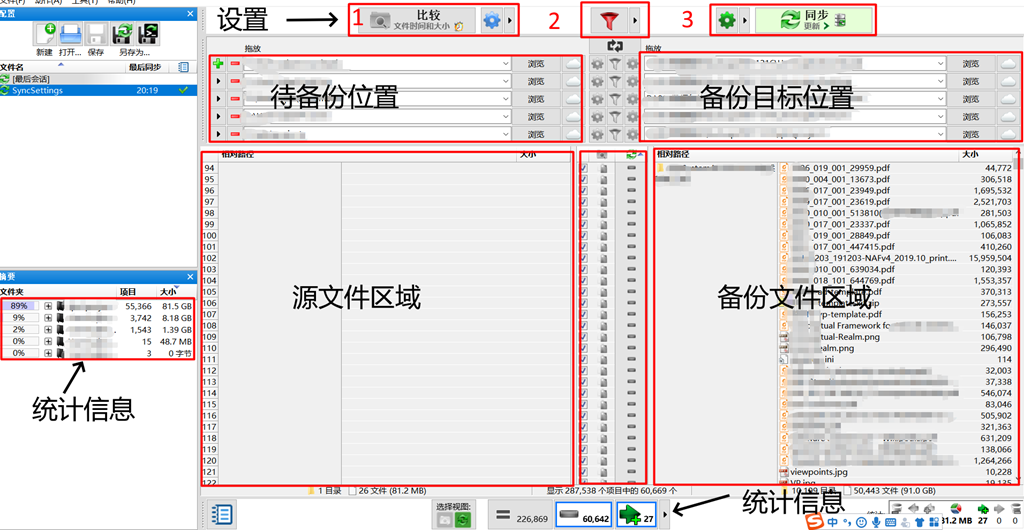Screen dimensions: 1024x530
Task: Uncheck the checkbox on row 100
Action: pos(583,236)
